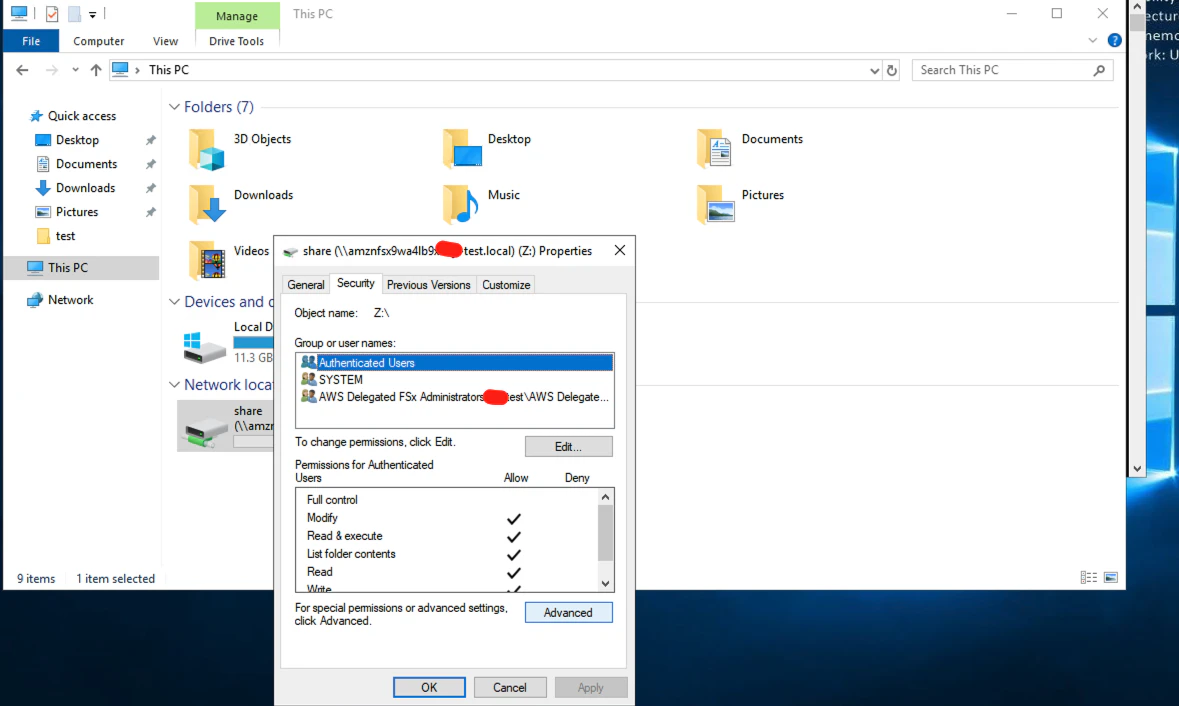Click the New folder quick access icon
This screenshot has width=1179, height=706.
(x=74, y=14)
